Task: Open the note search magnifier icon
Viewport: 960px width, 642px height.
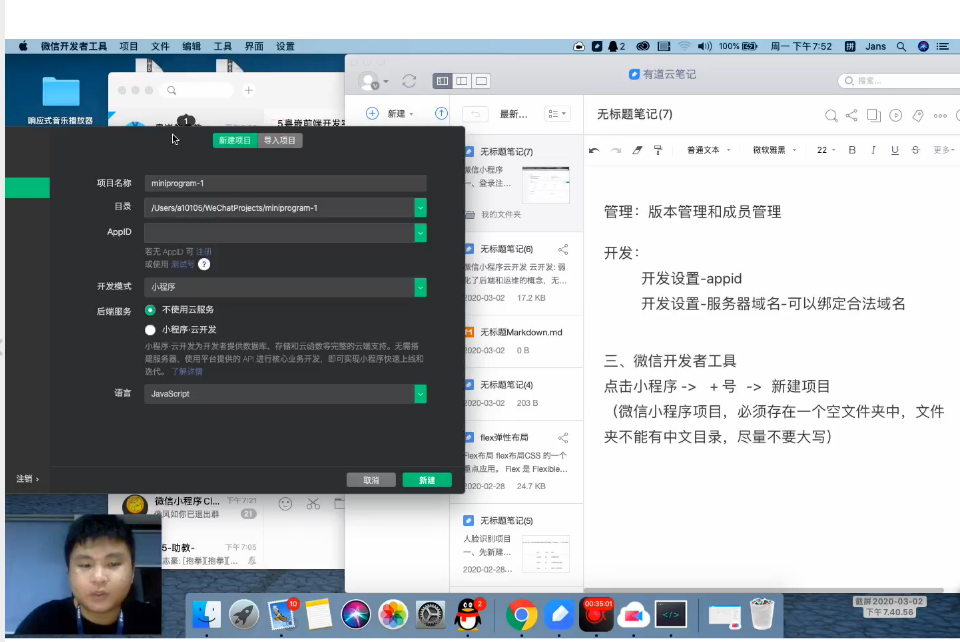Action: coord(831,116)
